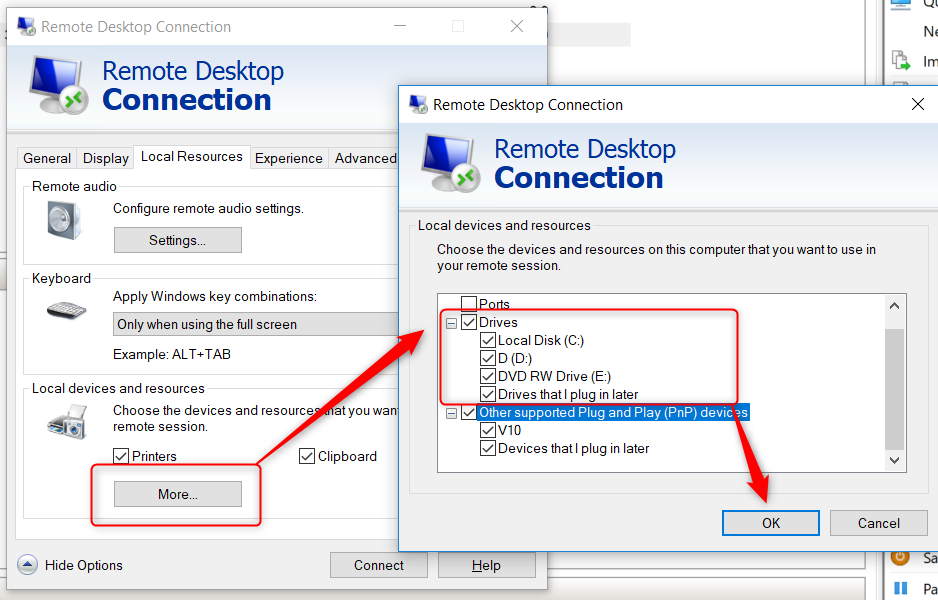Screen dimensions: 938x600
Task: Enable the Ports checkbox
Action: tap(469, 303)
